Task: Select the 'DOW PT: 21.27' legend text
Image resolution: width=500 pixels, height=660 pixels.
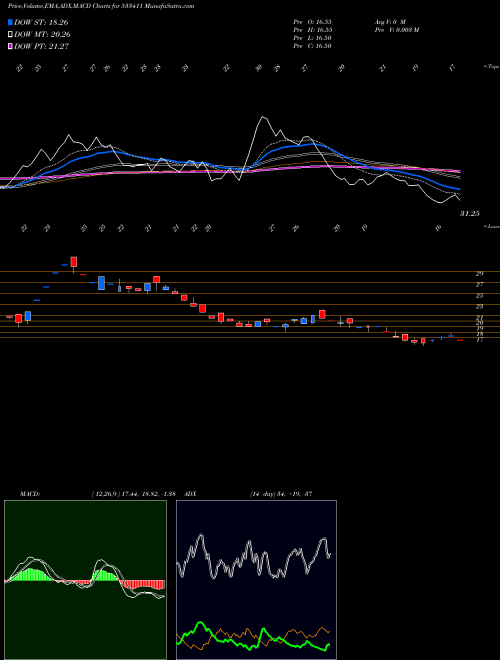Action: pos(41,47)
